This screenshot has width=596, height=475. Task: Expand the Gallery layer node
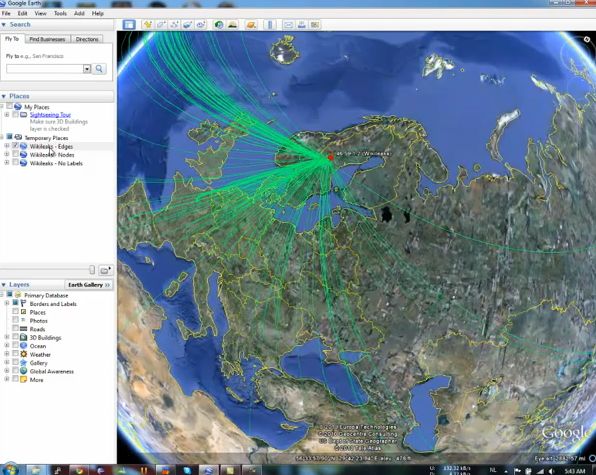pos(6,363)
